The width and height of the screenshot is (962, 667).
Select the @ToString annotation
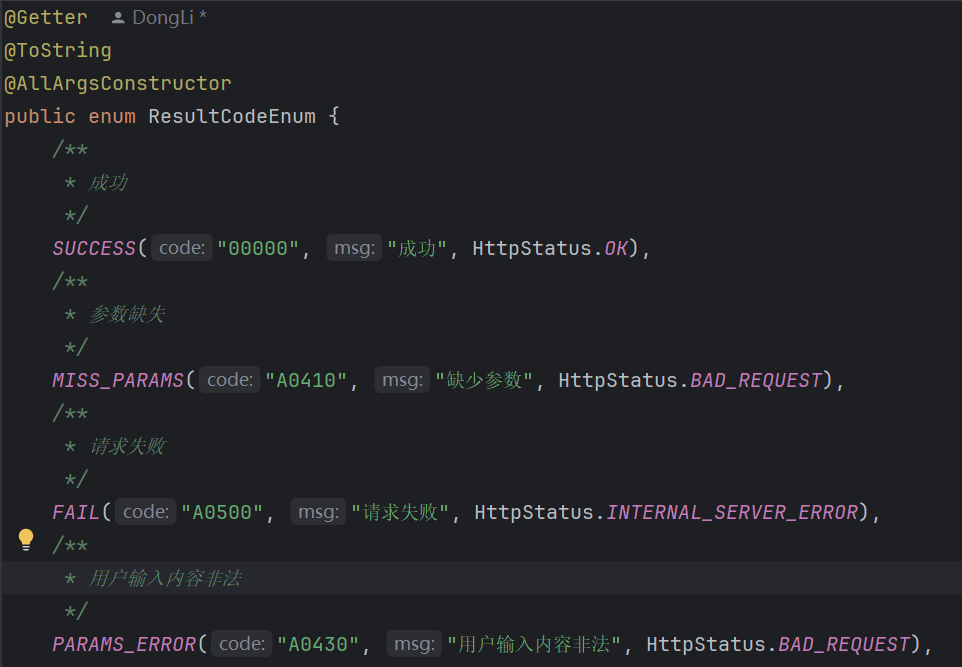pyautogui.click(x=58, y=50)
